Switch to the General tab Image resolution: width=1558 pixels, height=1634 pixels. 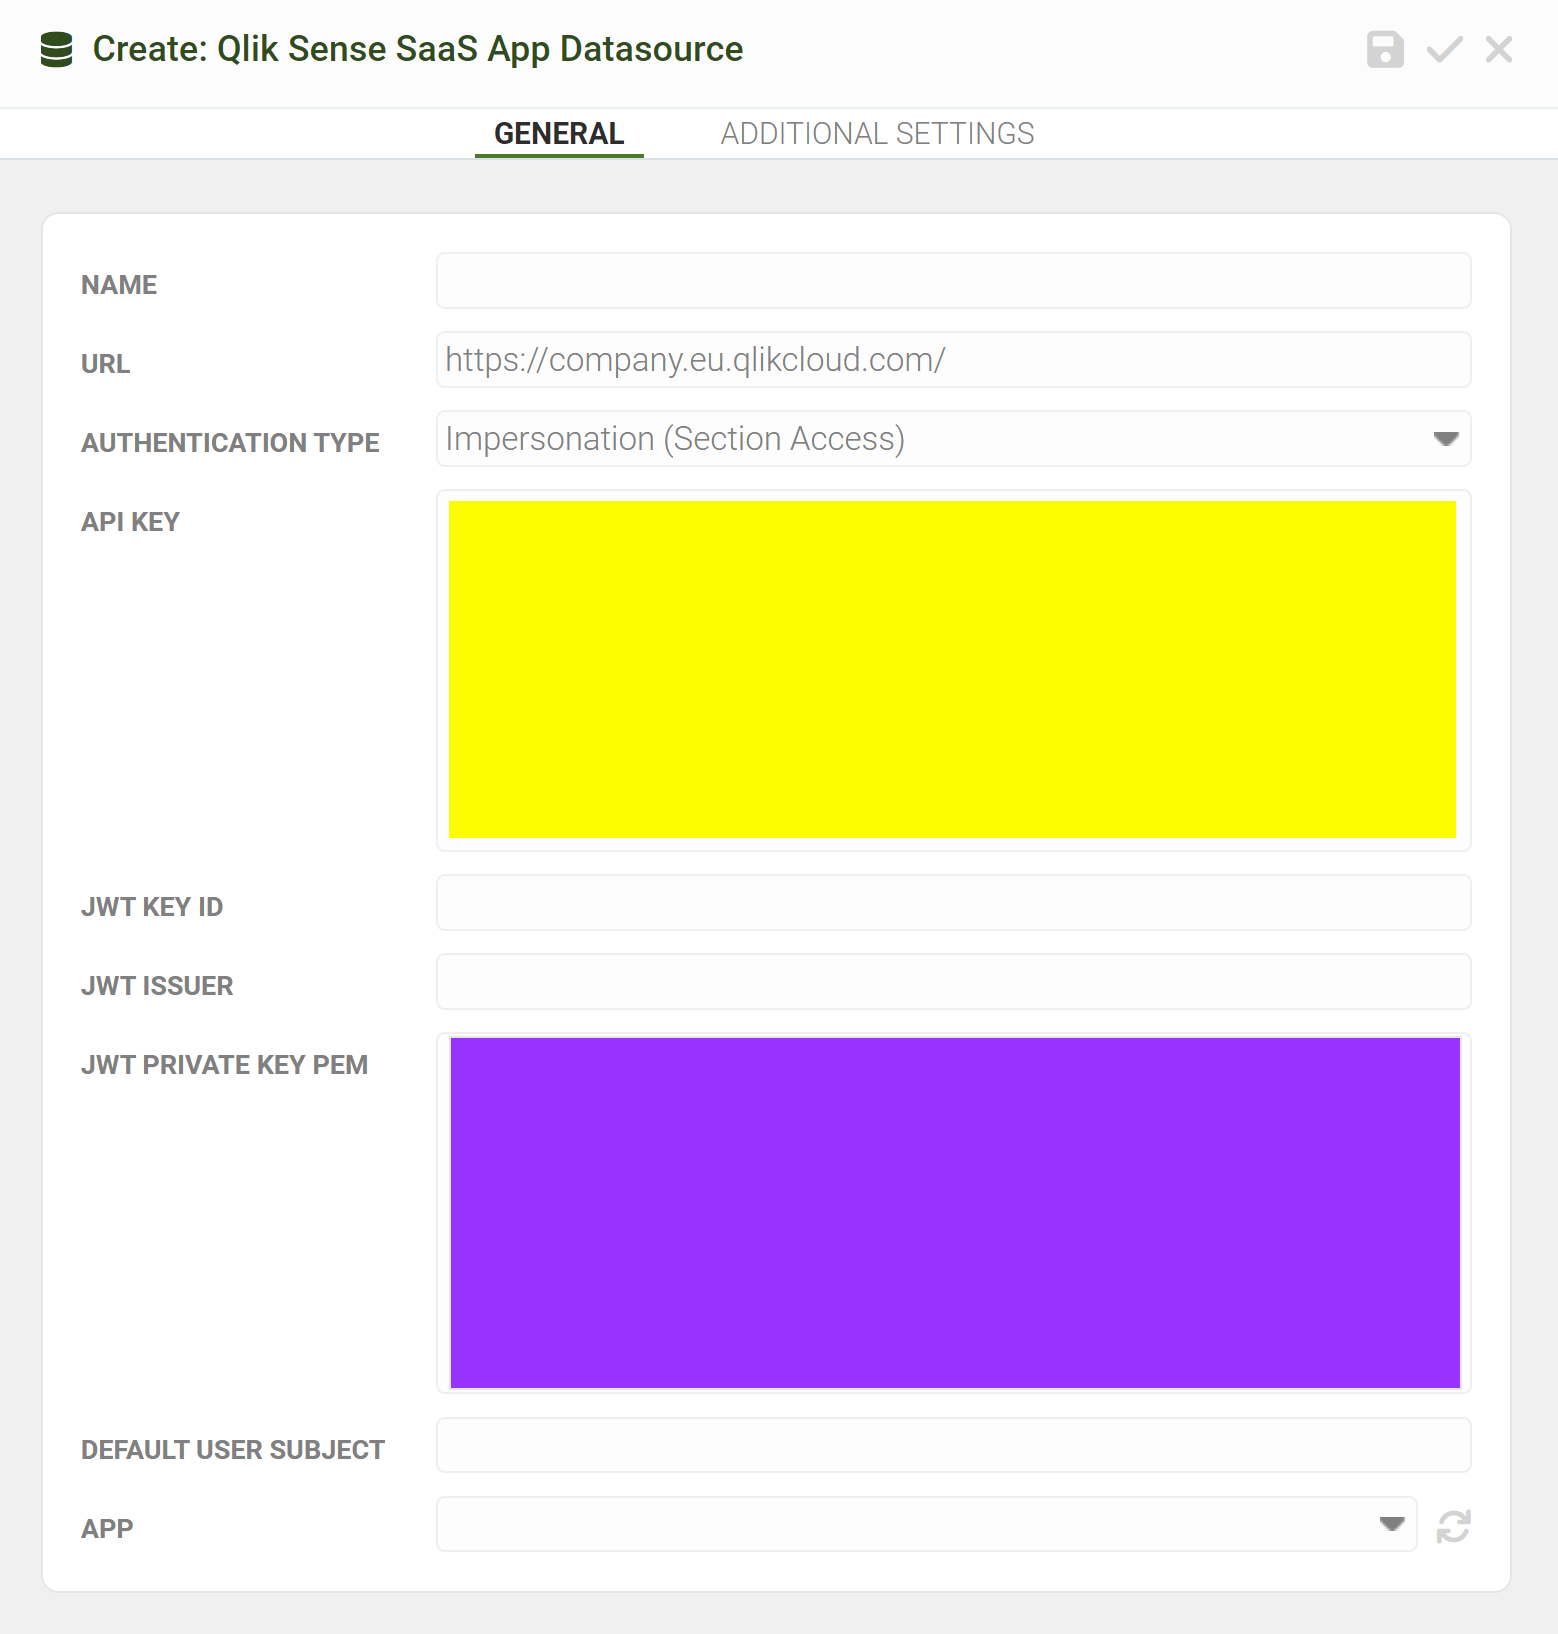point(559,133)
